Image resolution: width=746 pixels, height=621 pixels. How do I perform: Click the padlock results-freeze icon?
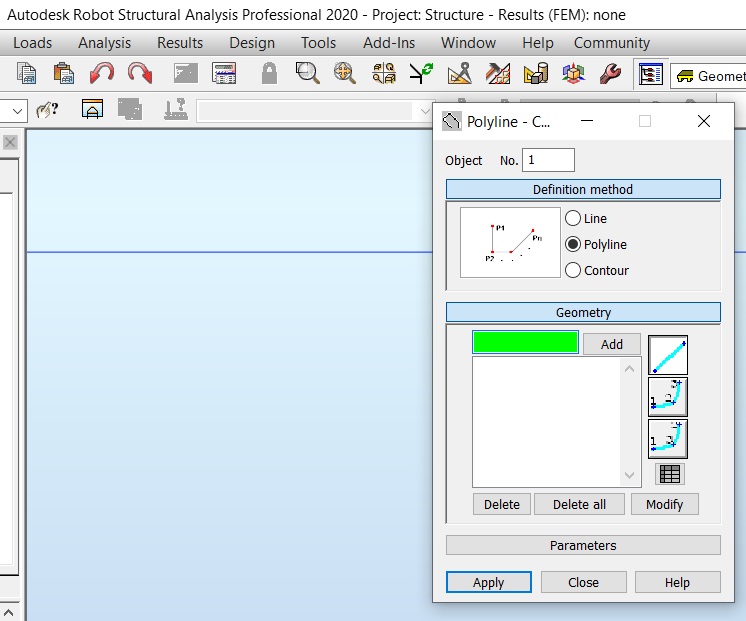(x=269, y=74)
